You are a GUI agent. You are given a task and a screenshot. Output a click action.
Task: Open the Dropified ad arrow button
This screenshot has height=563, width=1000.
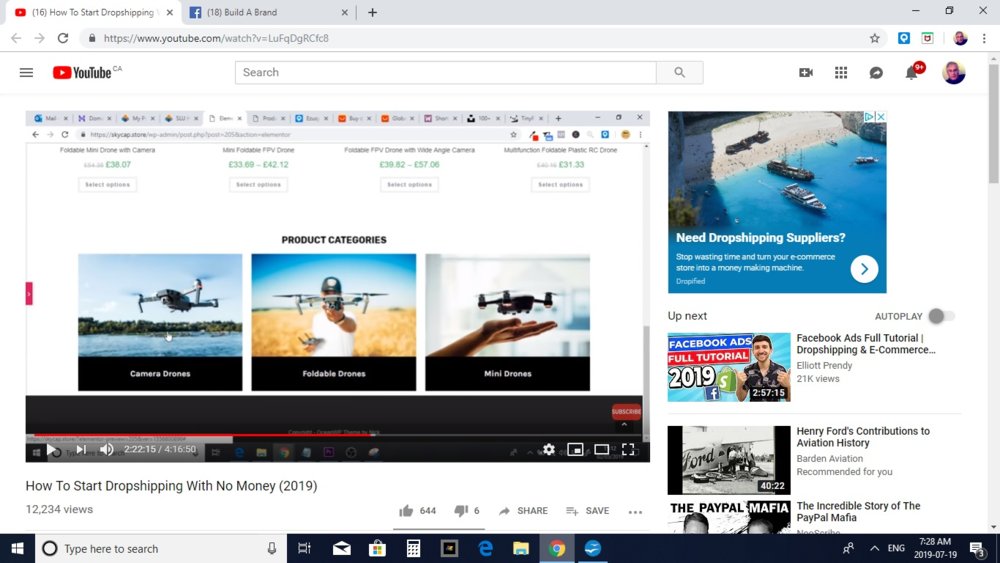(x=864, y=269)
